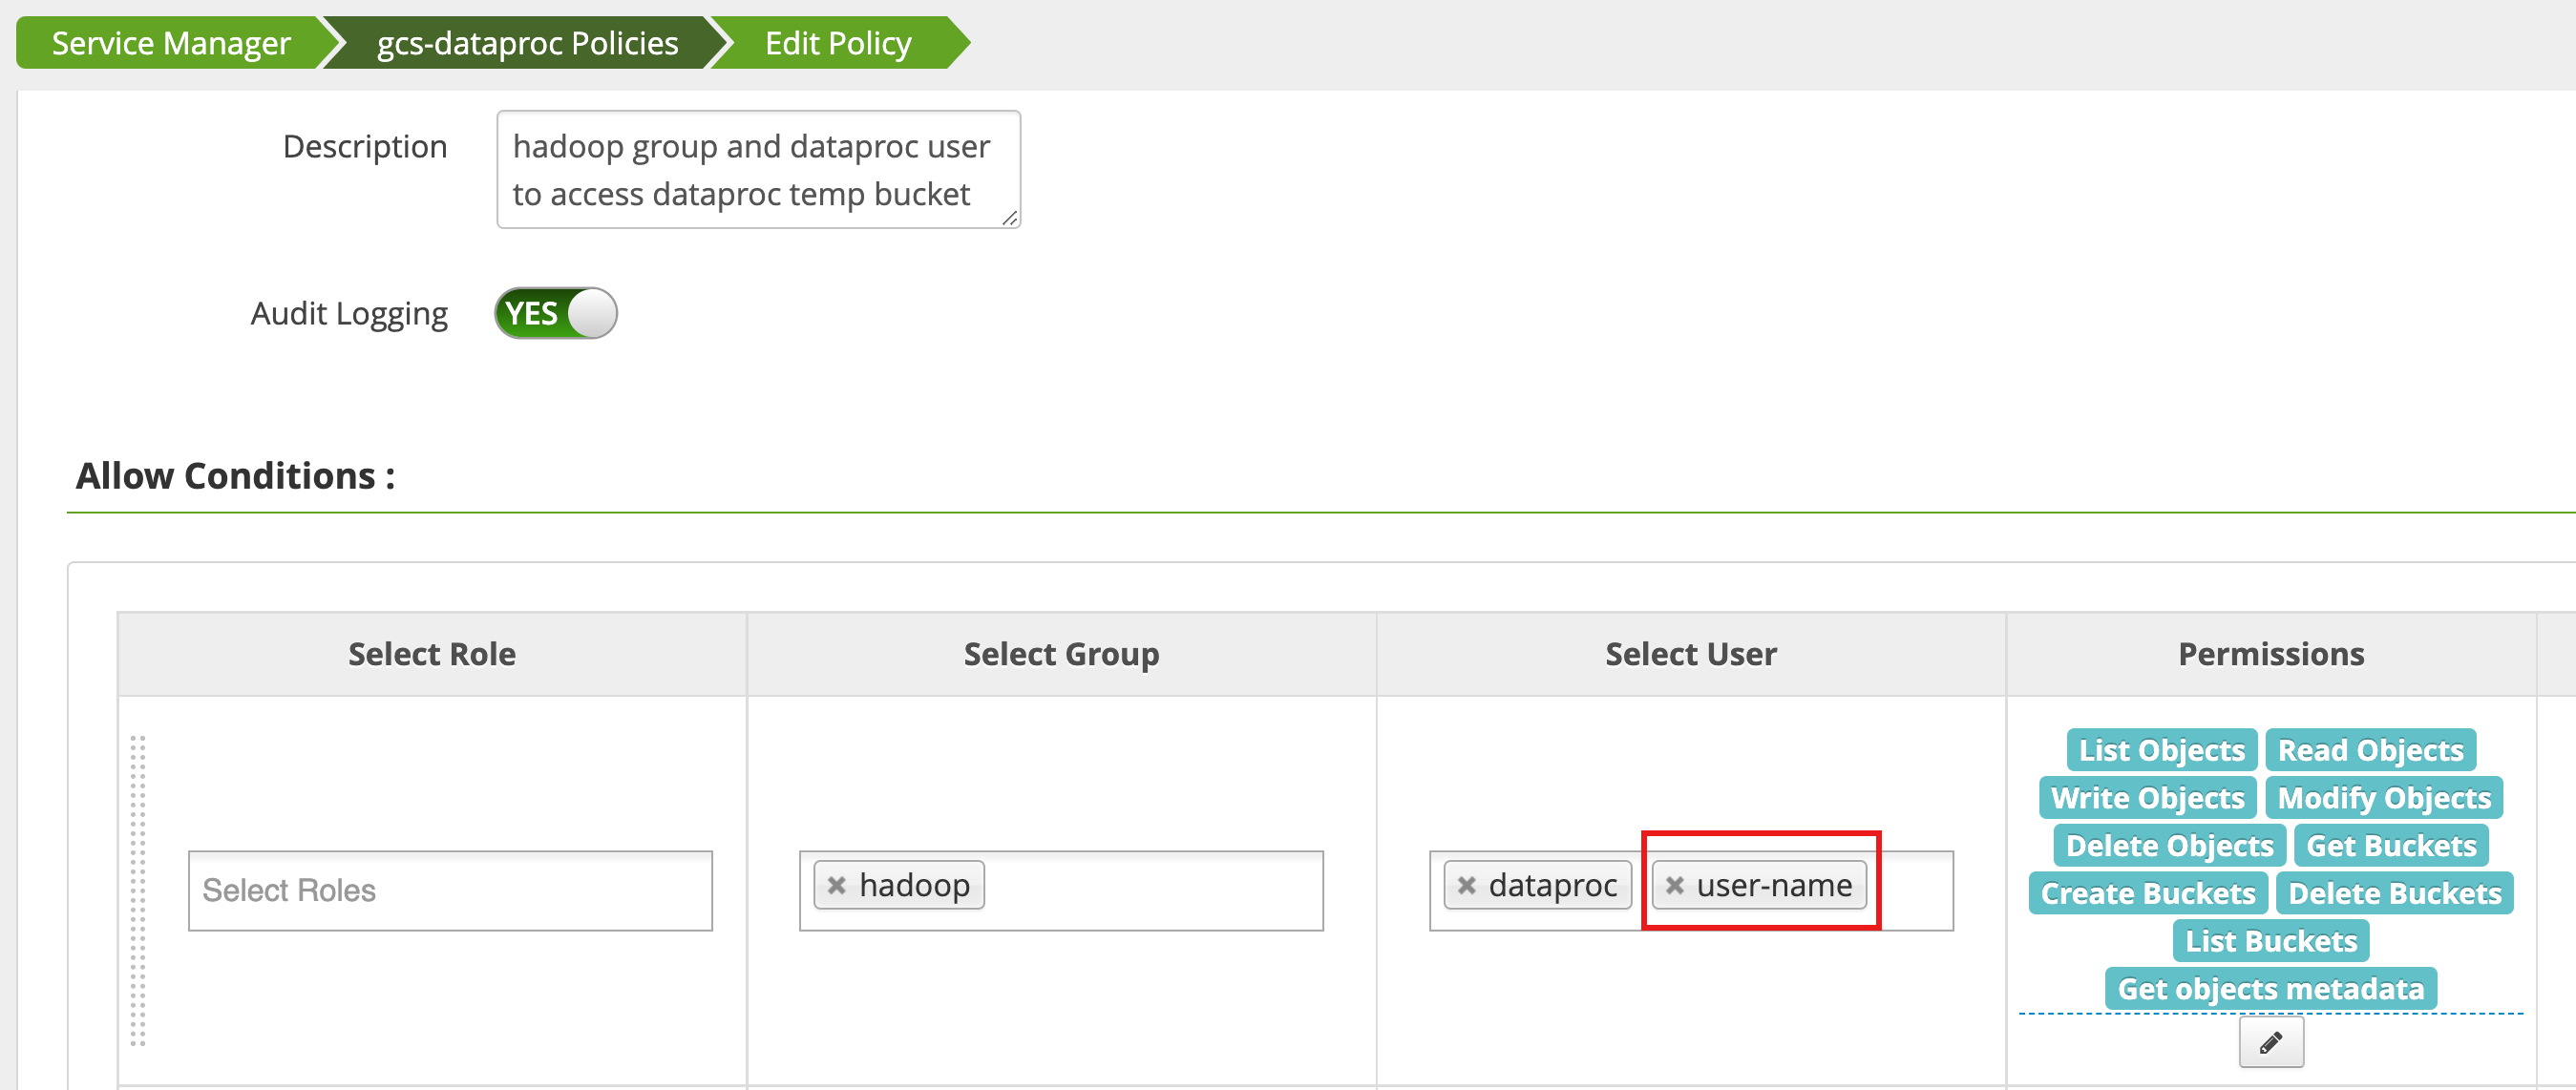The image size is (2576, 1090).
Task: Open the Select Group field
Action: click(x=1150, y=891)
